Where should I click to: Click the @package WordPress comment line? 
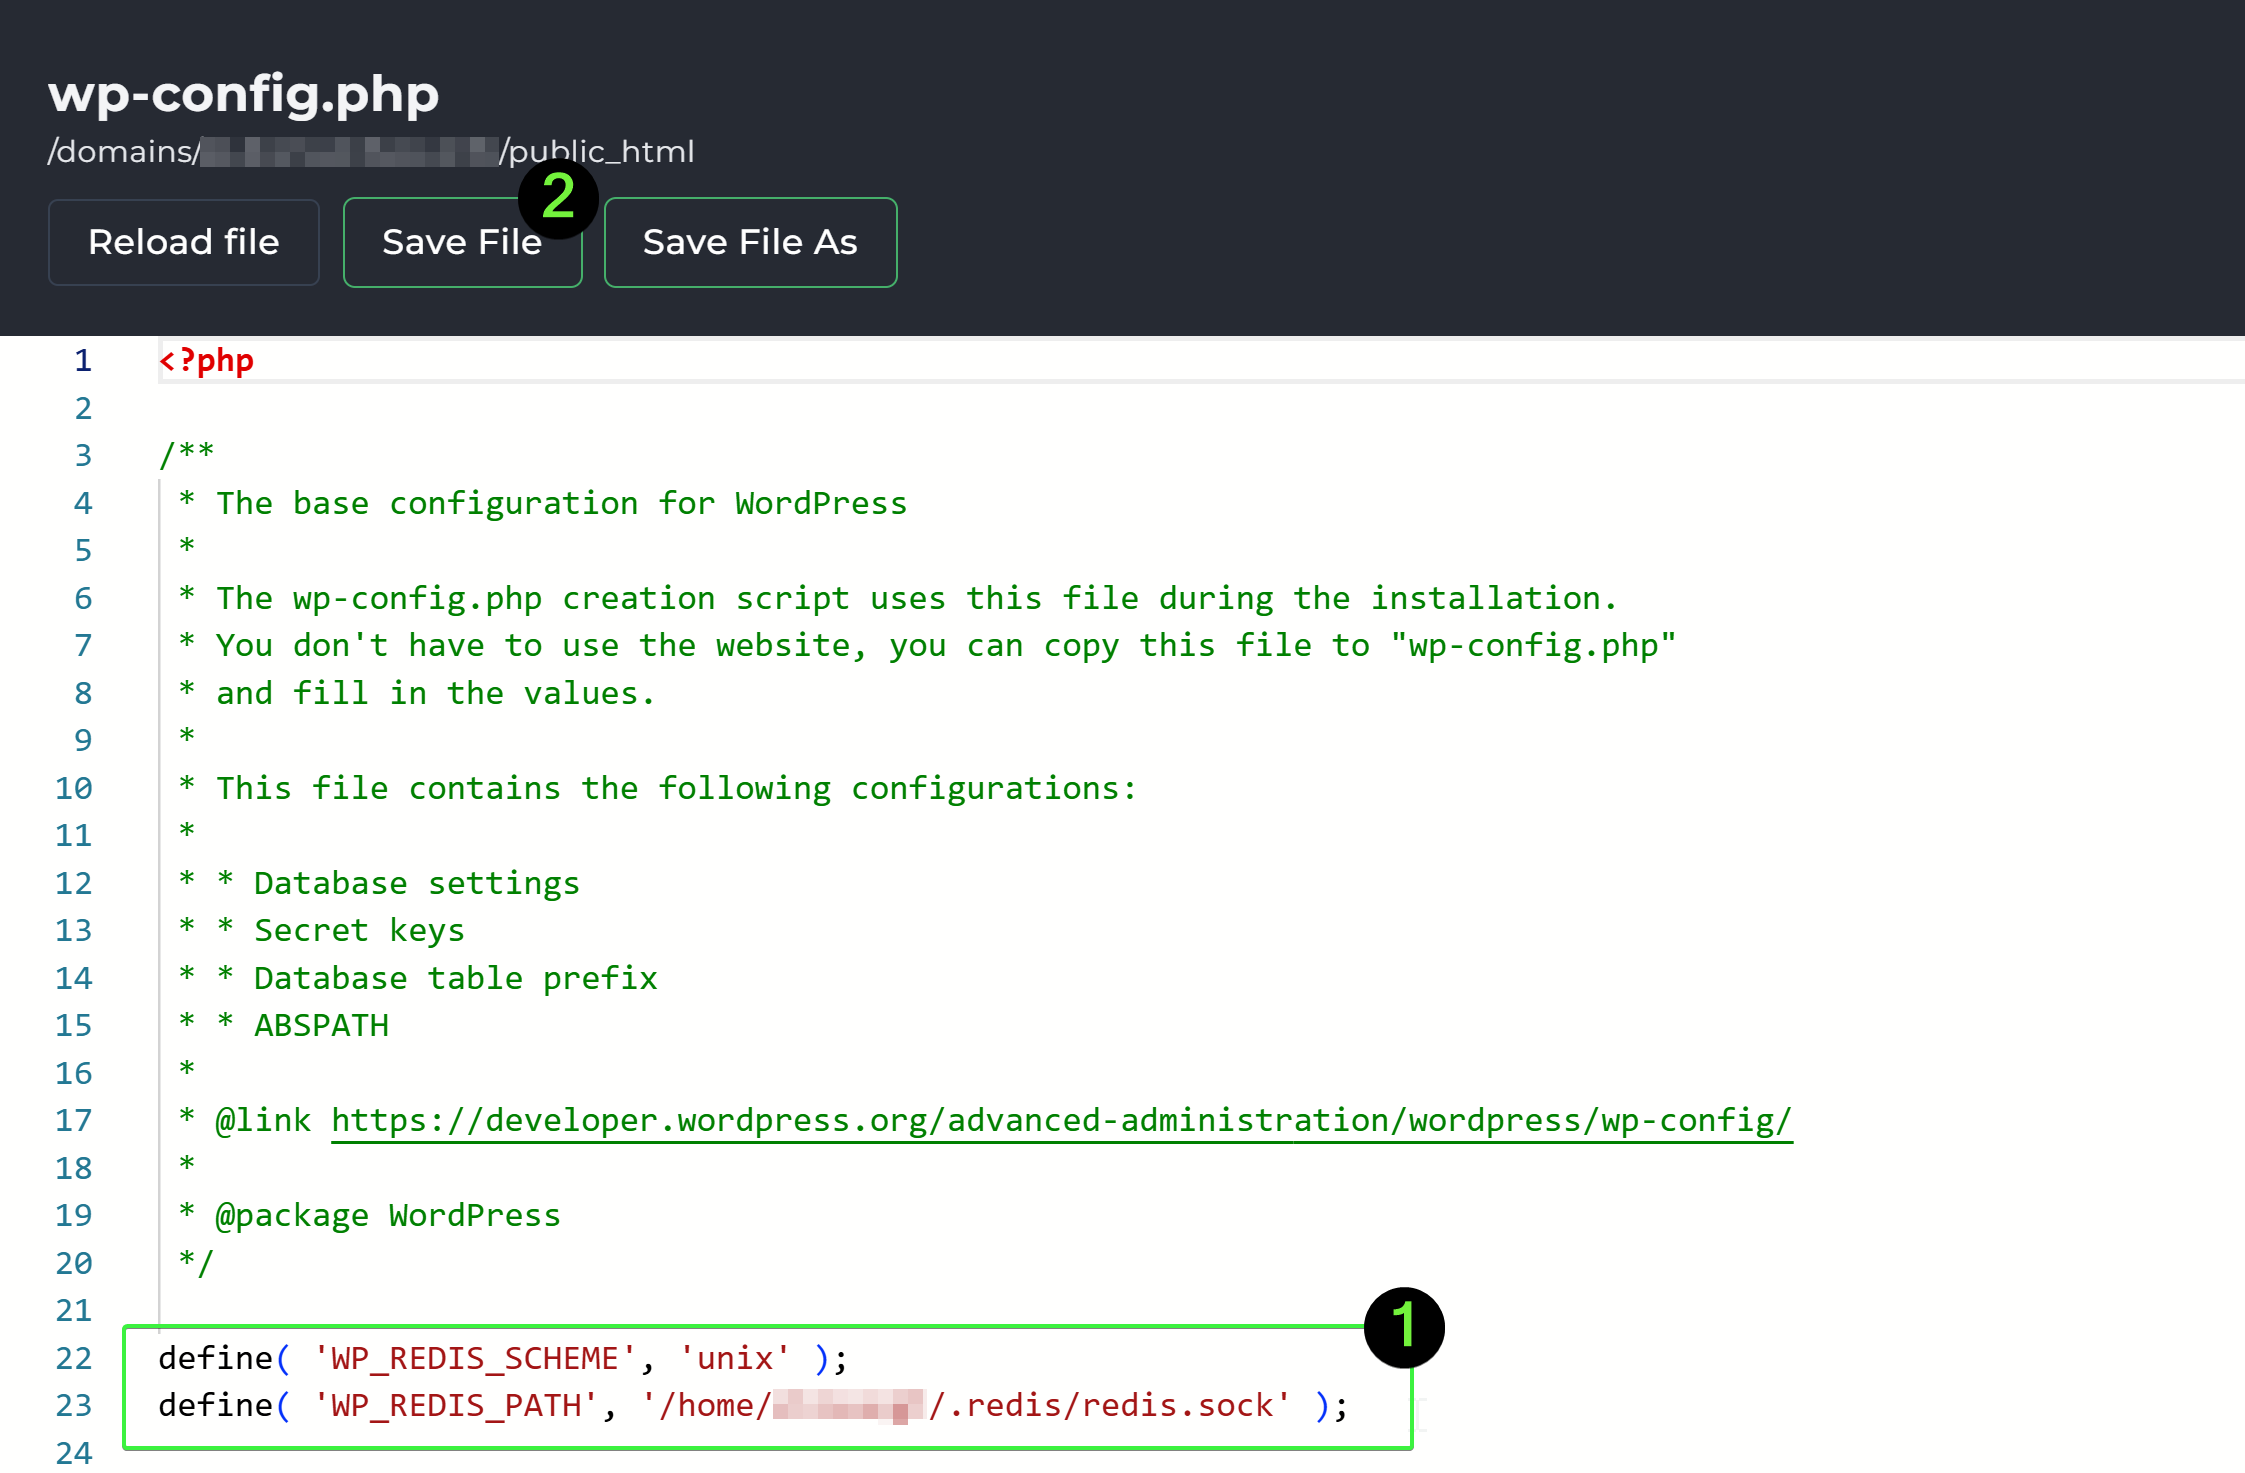(x=388, y=1215)
